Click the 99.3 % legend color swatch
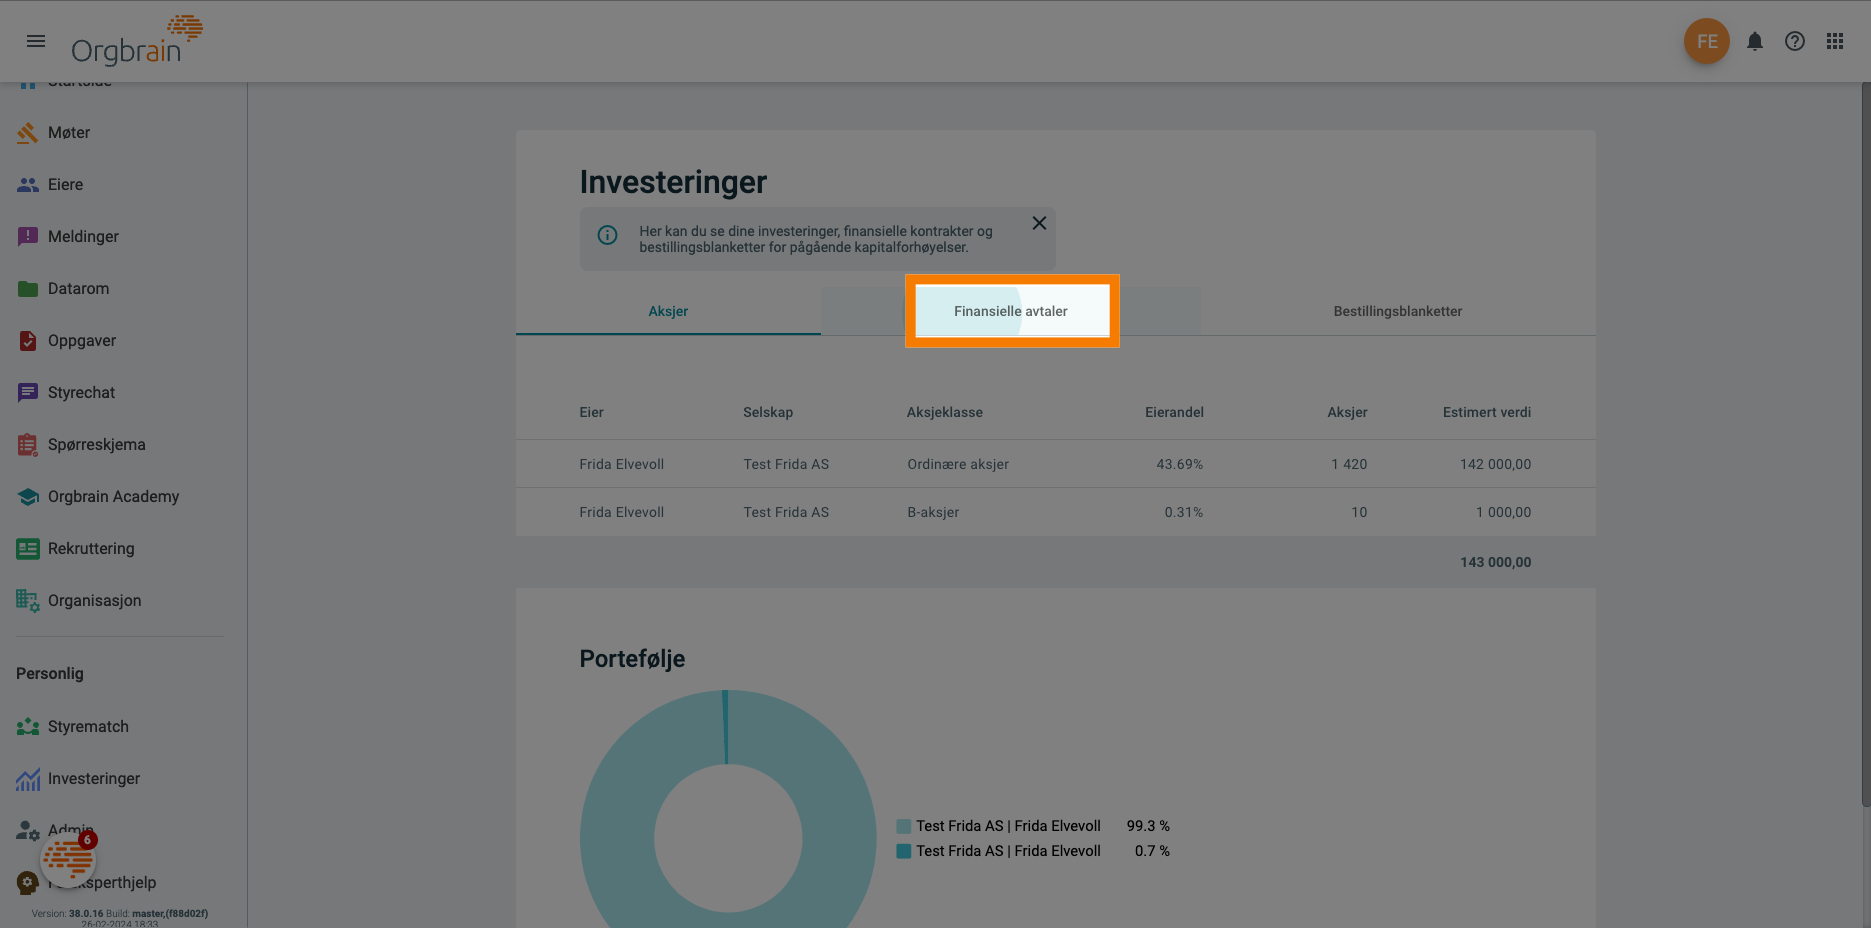The height and width of the screenshot is (928, 1871). click(x=904, y=826)
